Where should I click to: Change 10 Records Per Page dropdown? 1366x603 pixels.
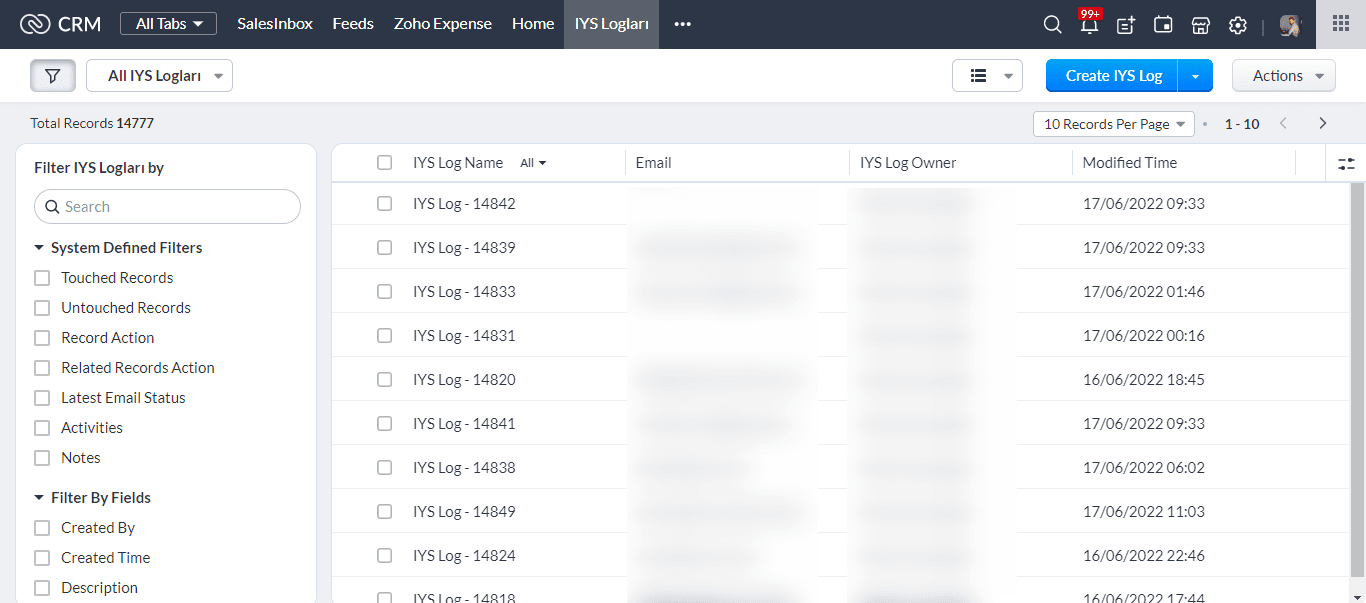tap(1114, 124)
